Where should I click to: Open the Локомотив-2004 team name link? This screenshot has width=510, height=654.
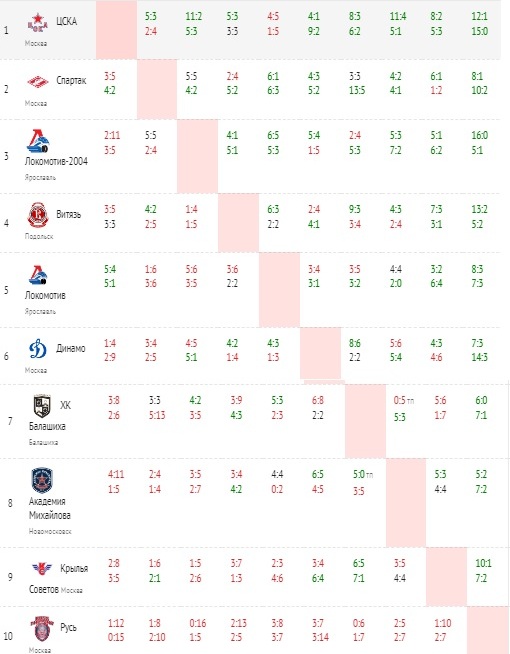(x=56, y=161)
